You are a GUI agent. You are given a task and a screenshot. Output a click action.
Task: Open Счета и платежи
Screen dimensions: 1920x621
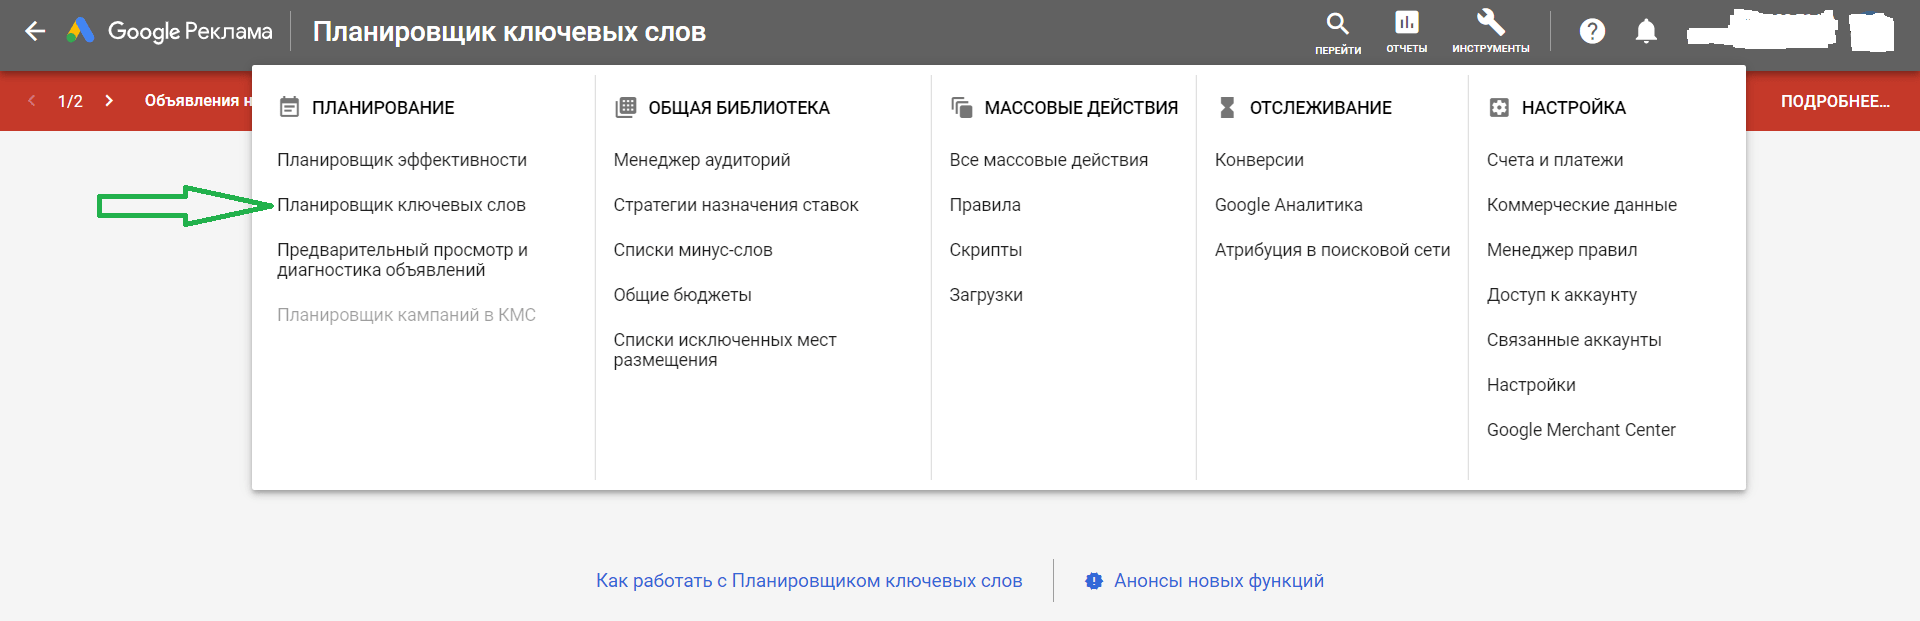click(1555, 160)
